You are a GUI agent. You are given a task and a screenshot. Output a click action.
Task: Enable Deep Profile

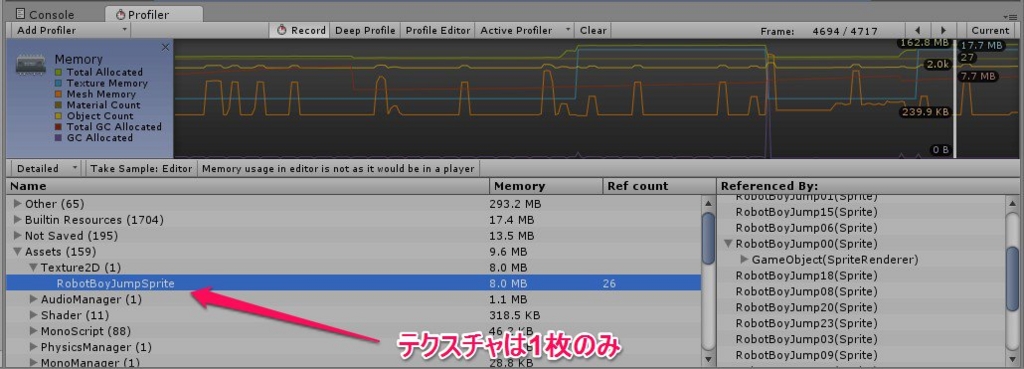(365, 30)
